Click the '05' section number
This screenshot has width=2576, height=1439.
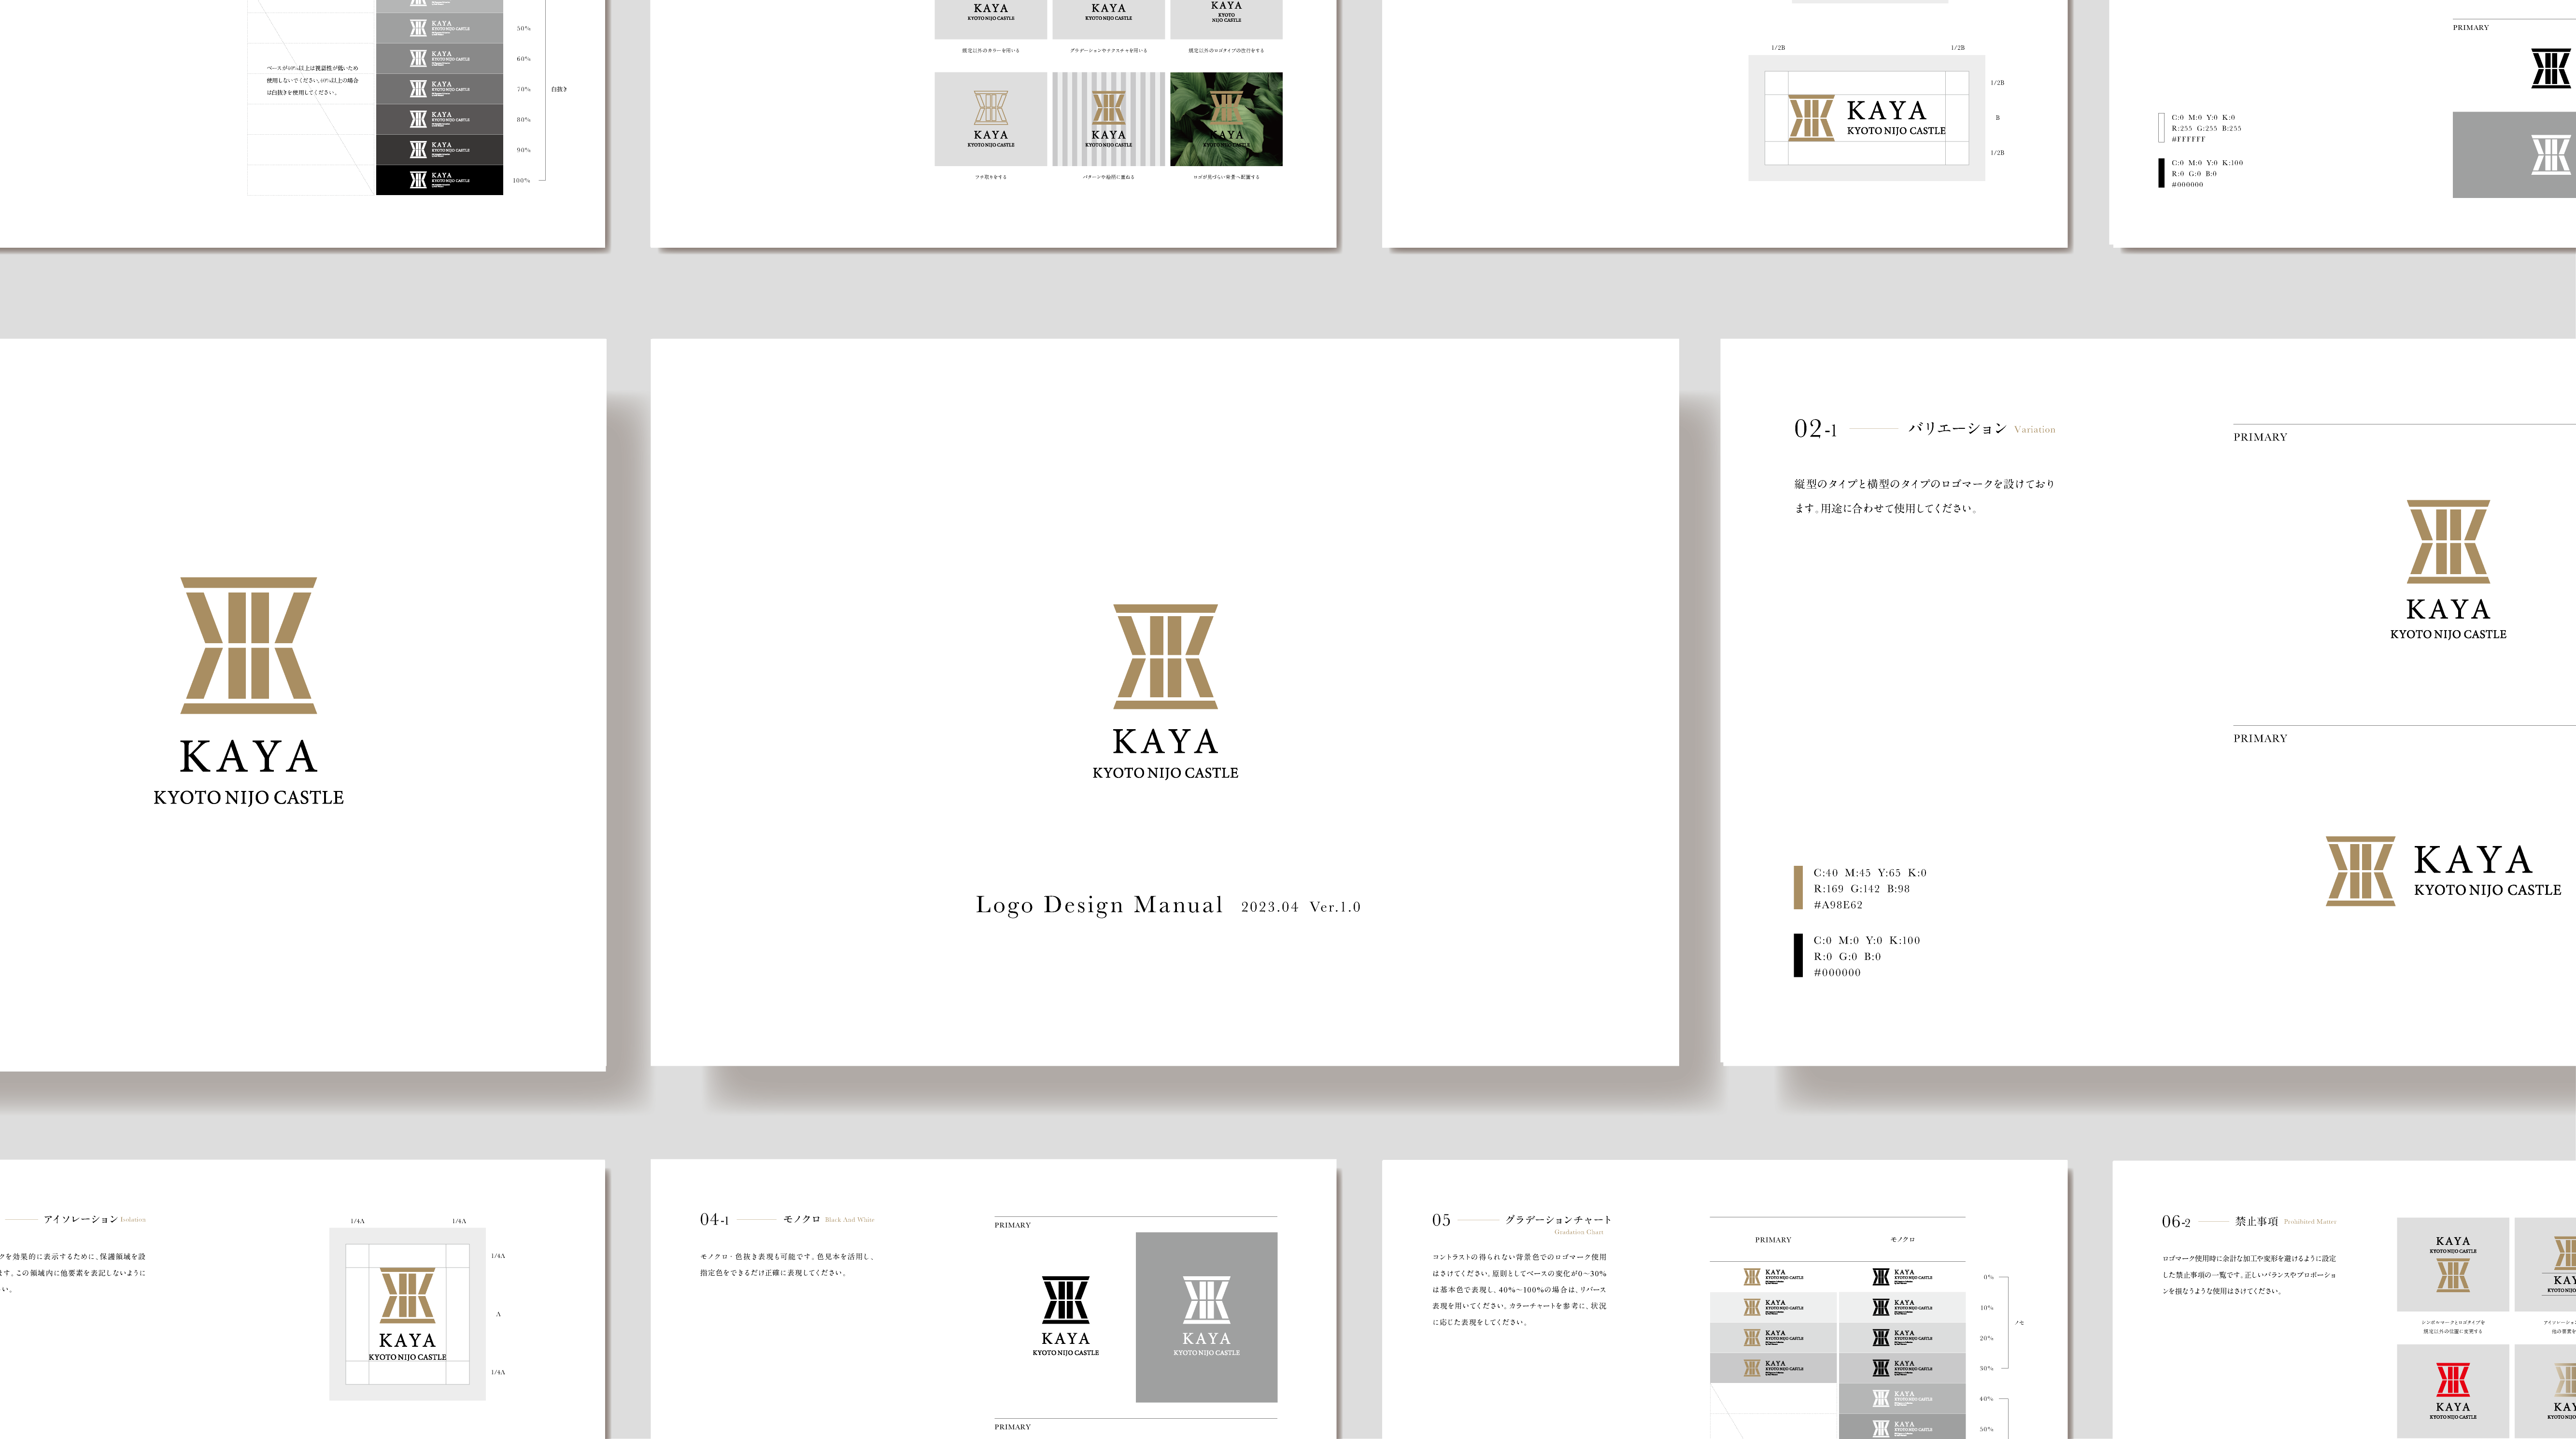click(1441, 1220)
